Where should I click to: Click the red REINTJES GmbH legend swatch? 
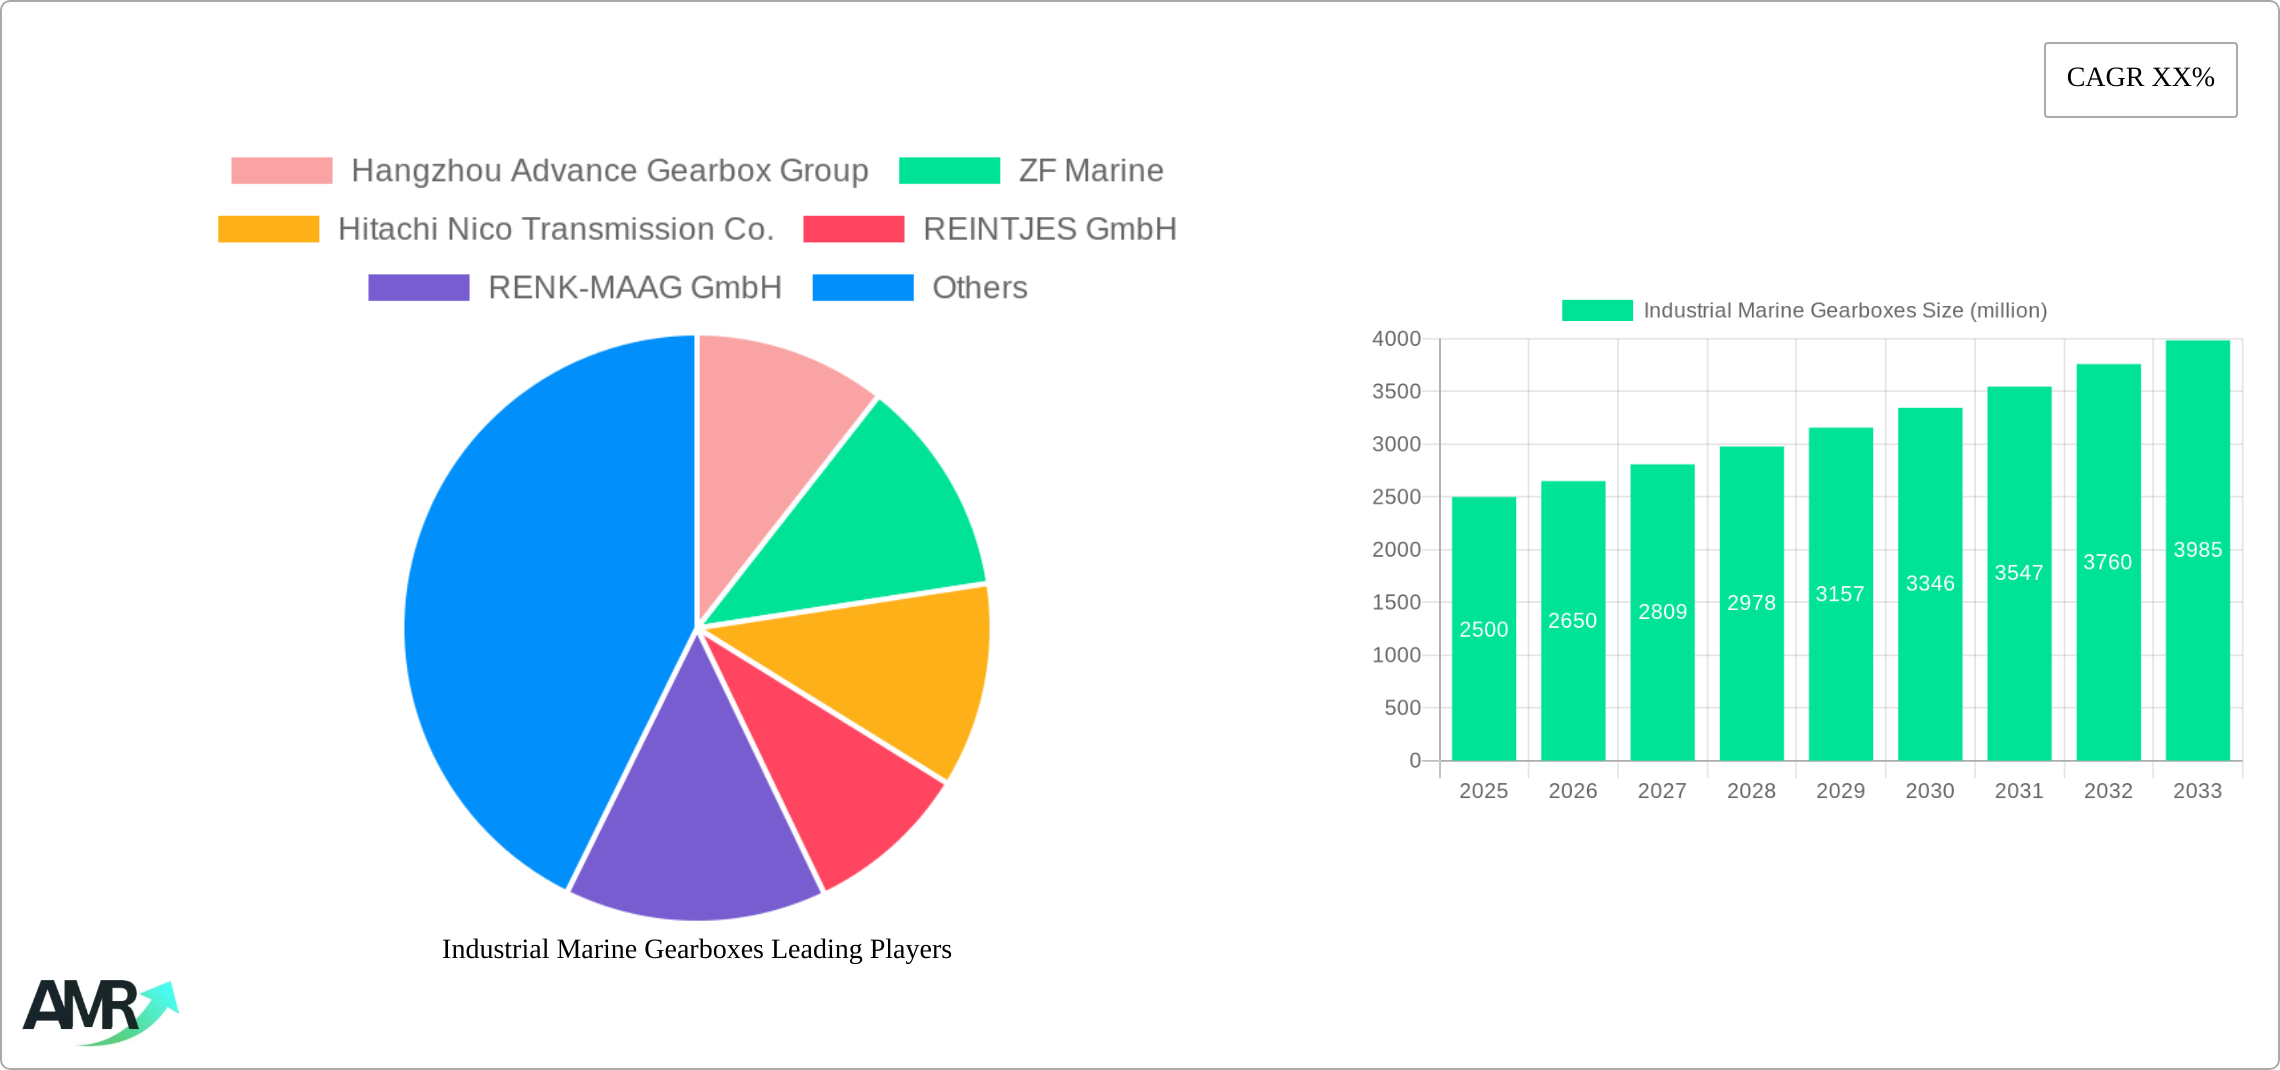tap(855, 229)
